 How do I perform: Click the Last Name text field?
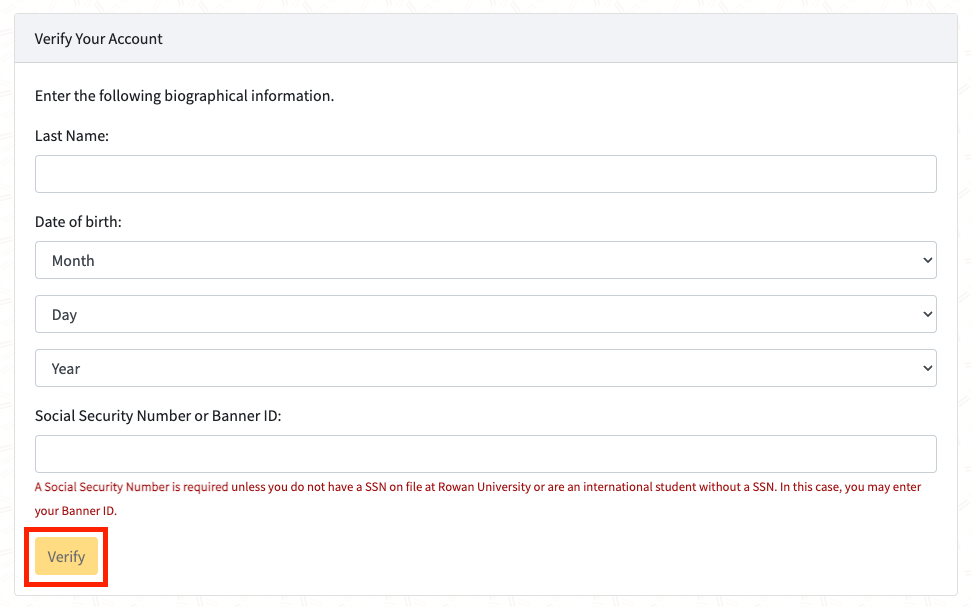pos(485,174)
